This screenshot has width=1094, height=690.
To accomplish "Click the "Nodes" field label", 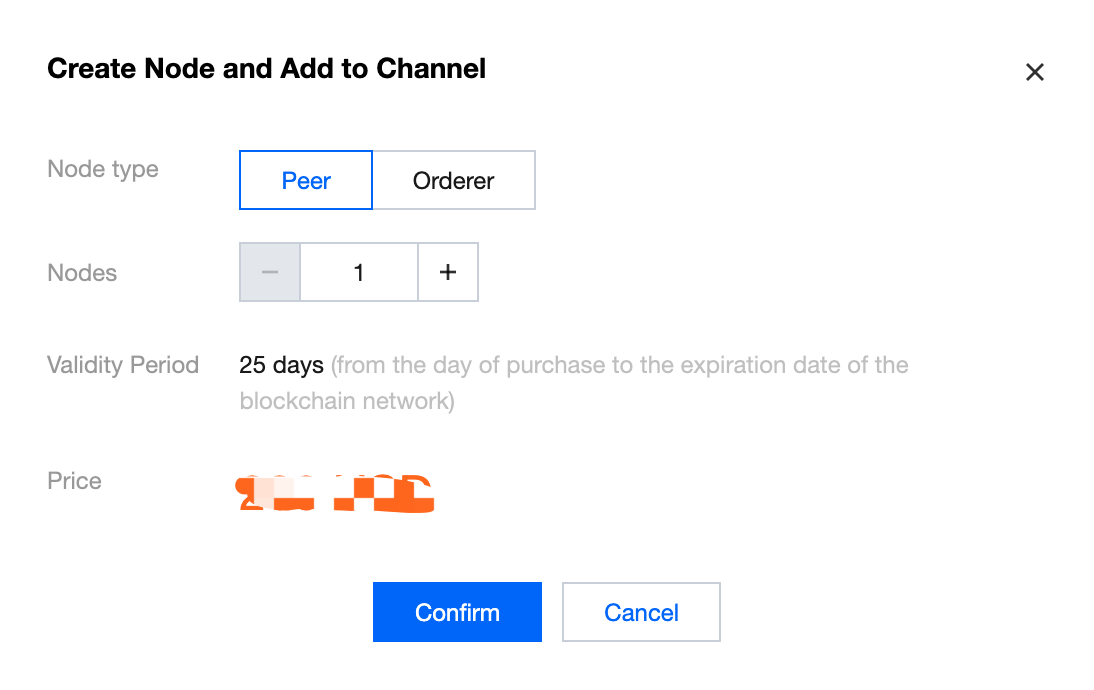I will point(82,273).
